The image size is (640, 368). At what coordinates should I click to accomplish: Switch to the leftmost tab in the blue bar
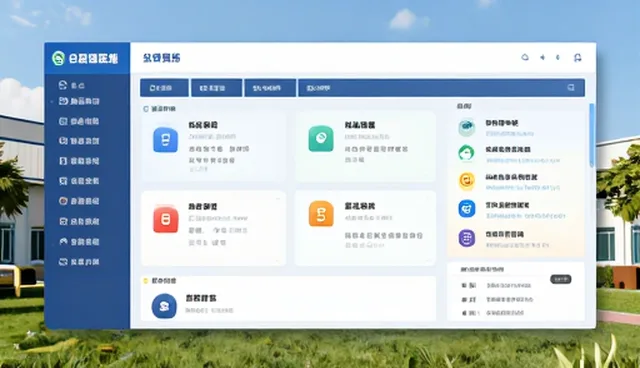point(164,88)
